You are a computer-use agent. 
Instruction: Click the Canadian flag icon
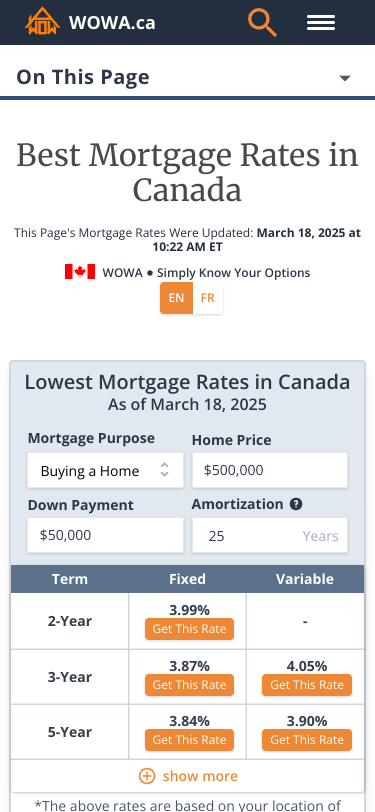click(80, 272)
